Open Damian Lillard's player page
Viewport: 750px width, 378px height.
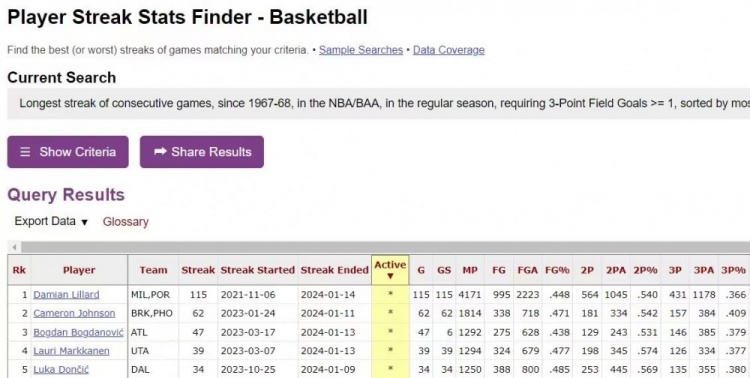66,295
